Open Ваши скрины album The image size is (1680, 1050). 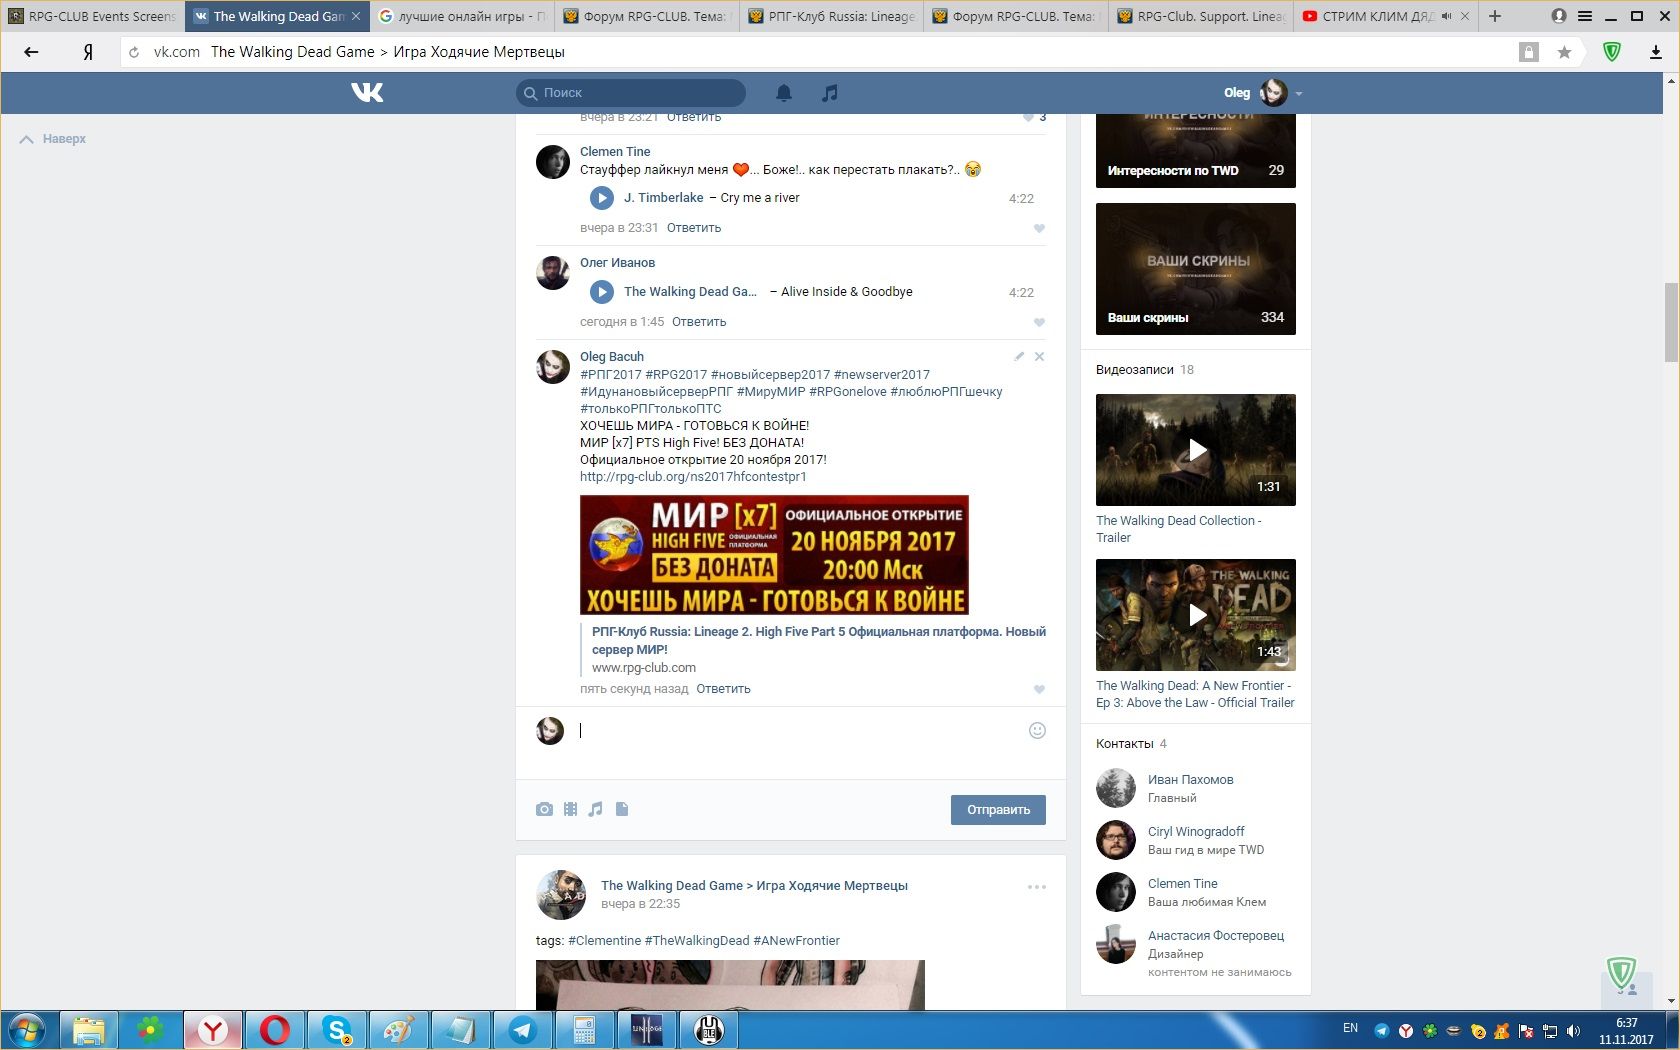click(1196, 269)
